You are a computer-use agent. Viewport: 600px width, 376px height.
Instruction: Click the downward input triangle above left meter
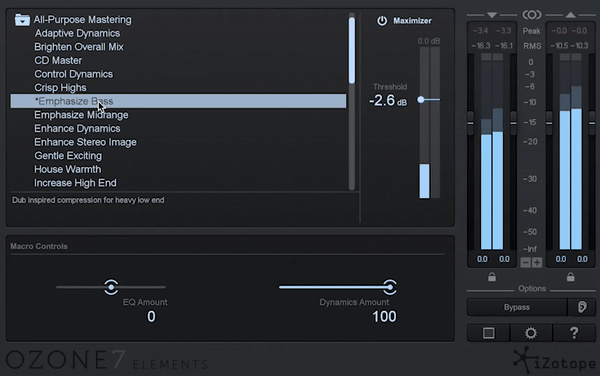(492, 15)
